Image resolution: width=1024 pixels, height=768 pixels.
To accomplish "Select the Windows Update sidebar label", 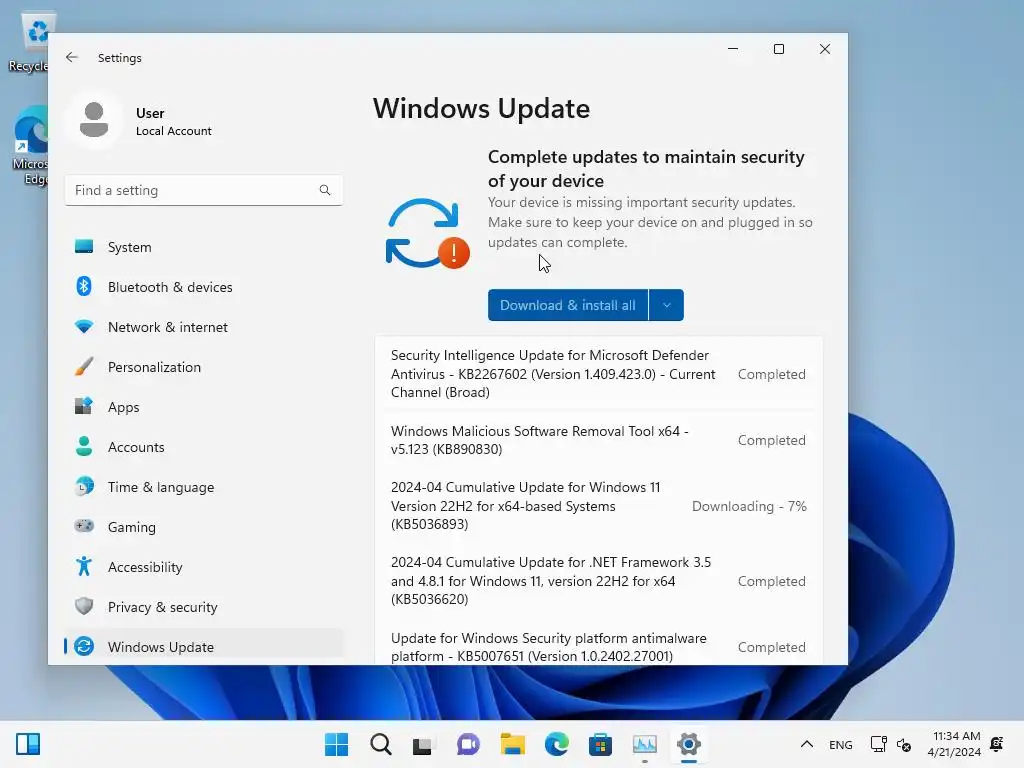I will point(161,647).
